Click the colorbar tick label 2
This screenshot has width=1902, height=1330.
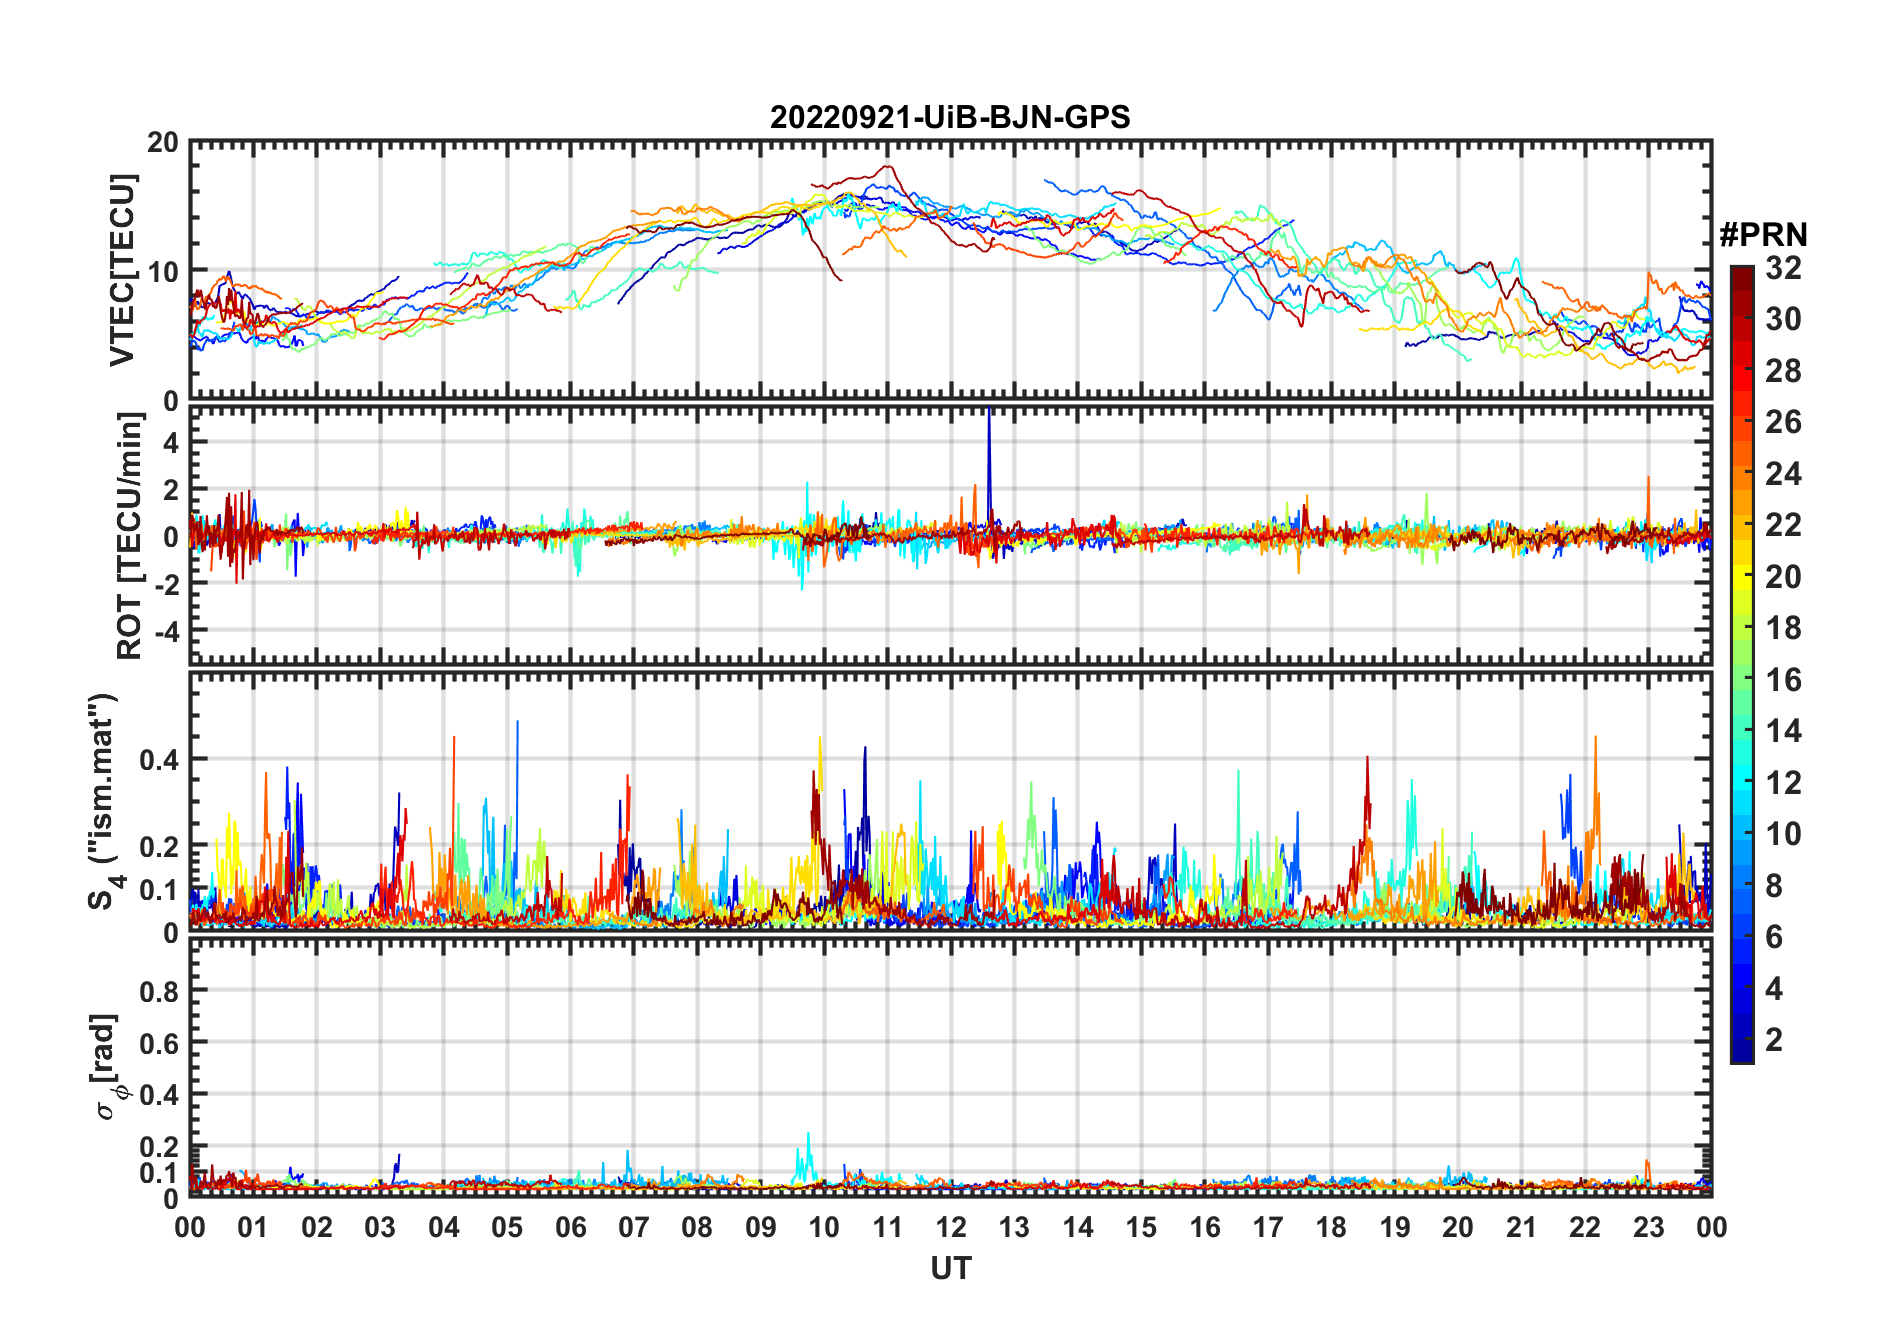point(1774,1040)
